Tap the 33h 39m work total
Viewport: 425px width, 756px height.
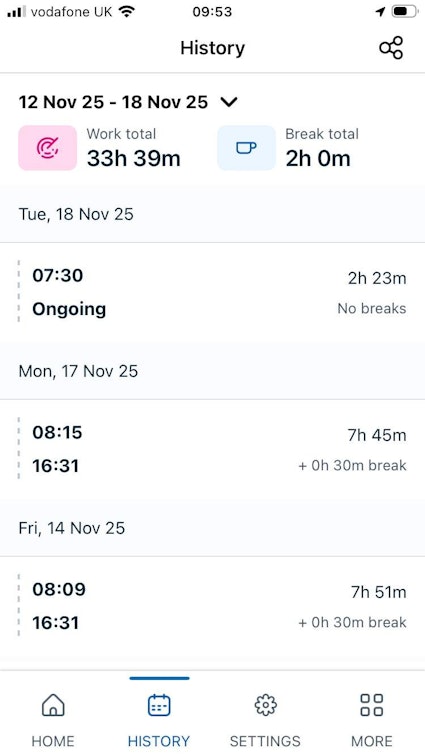[x=134, y=159]
